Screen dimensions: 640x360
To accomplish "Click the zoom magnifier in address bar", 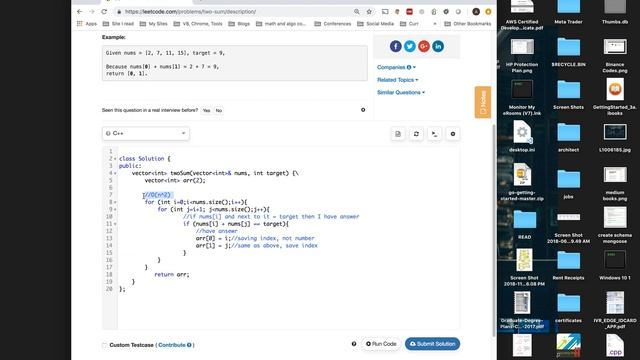I will (x=357, y=12).
